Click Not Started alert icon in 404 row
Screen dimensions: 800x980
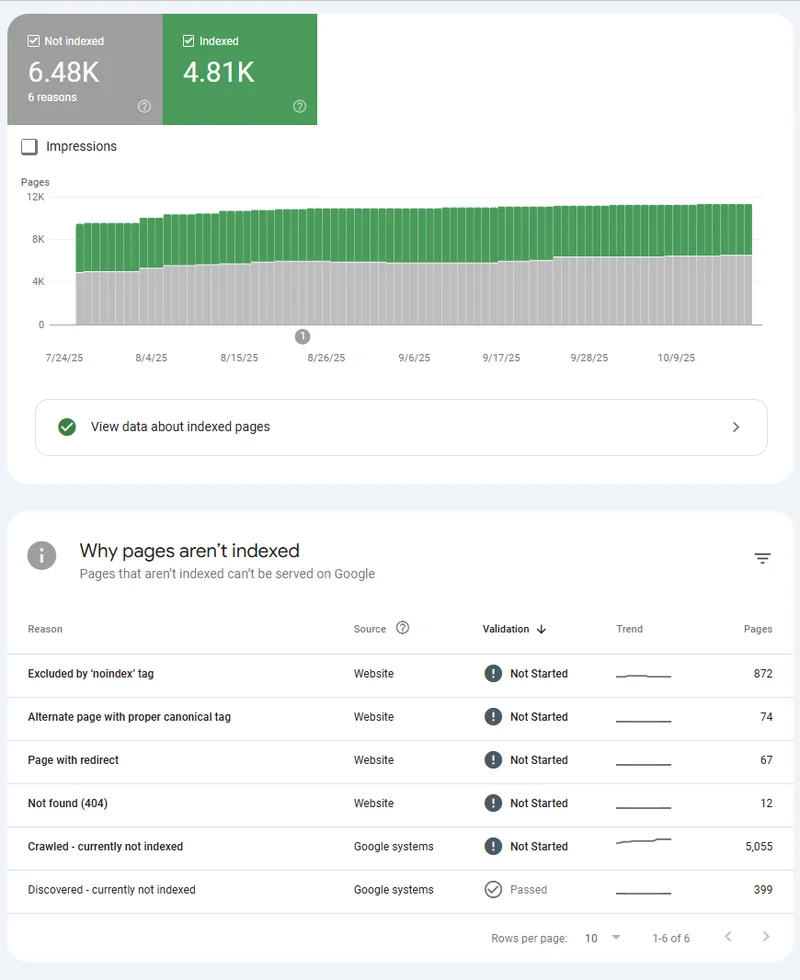coord(493,803)
